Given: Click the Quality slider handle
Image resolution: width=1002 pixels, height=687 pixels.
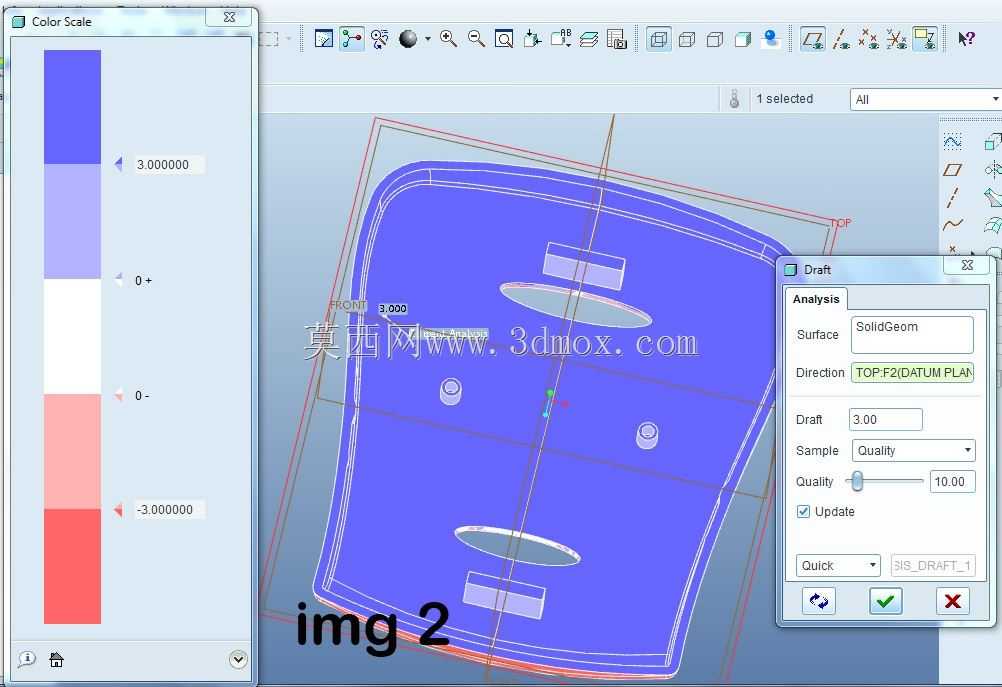Looking at the screenshot, I should pos(857,481).
